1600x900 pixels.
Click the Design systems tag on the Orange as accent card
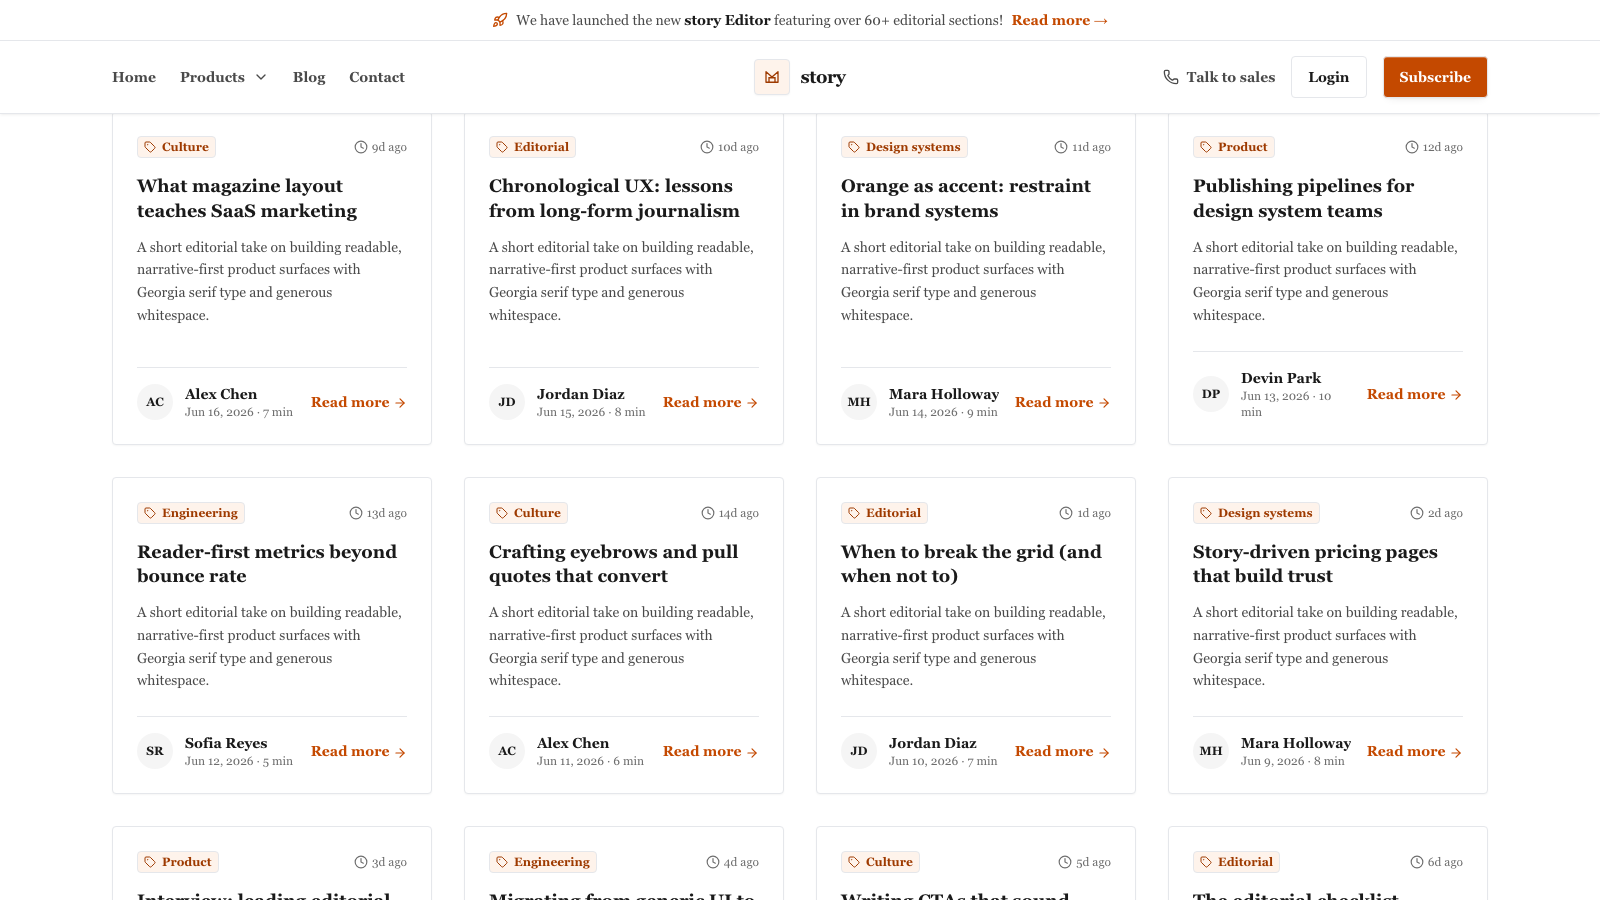904,147
